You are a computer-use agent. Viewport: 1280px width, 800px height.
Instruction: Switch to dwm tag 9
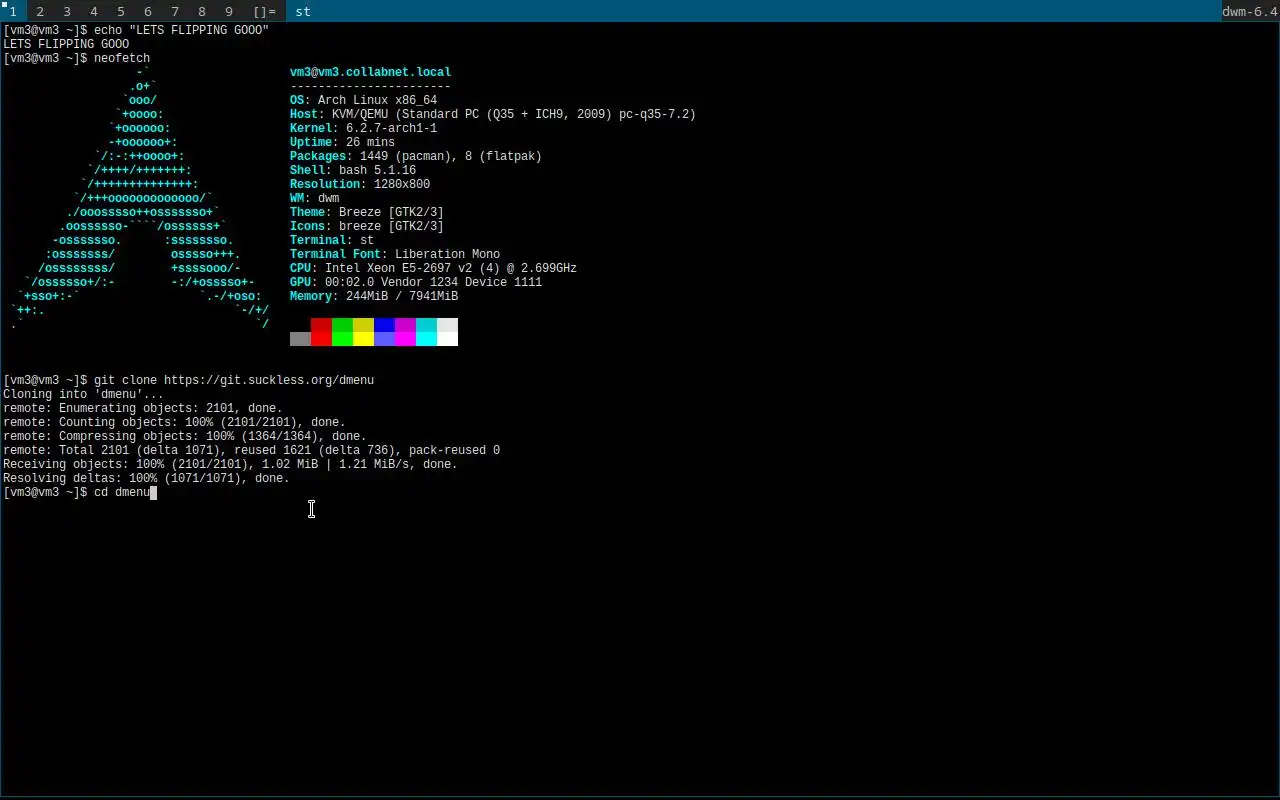click(x=229, y=11)
